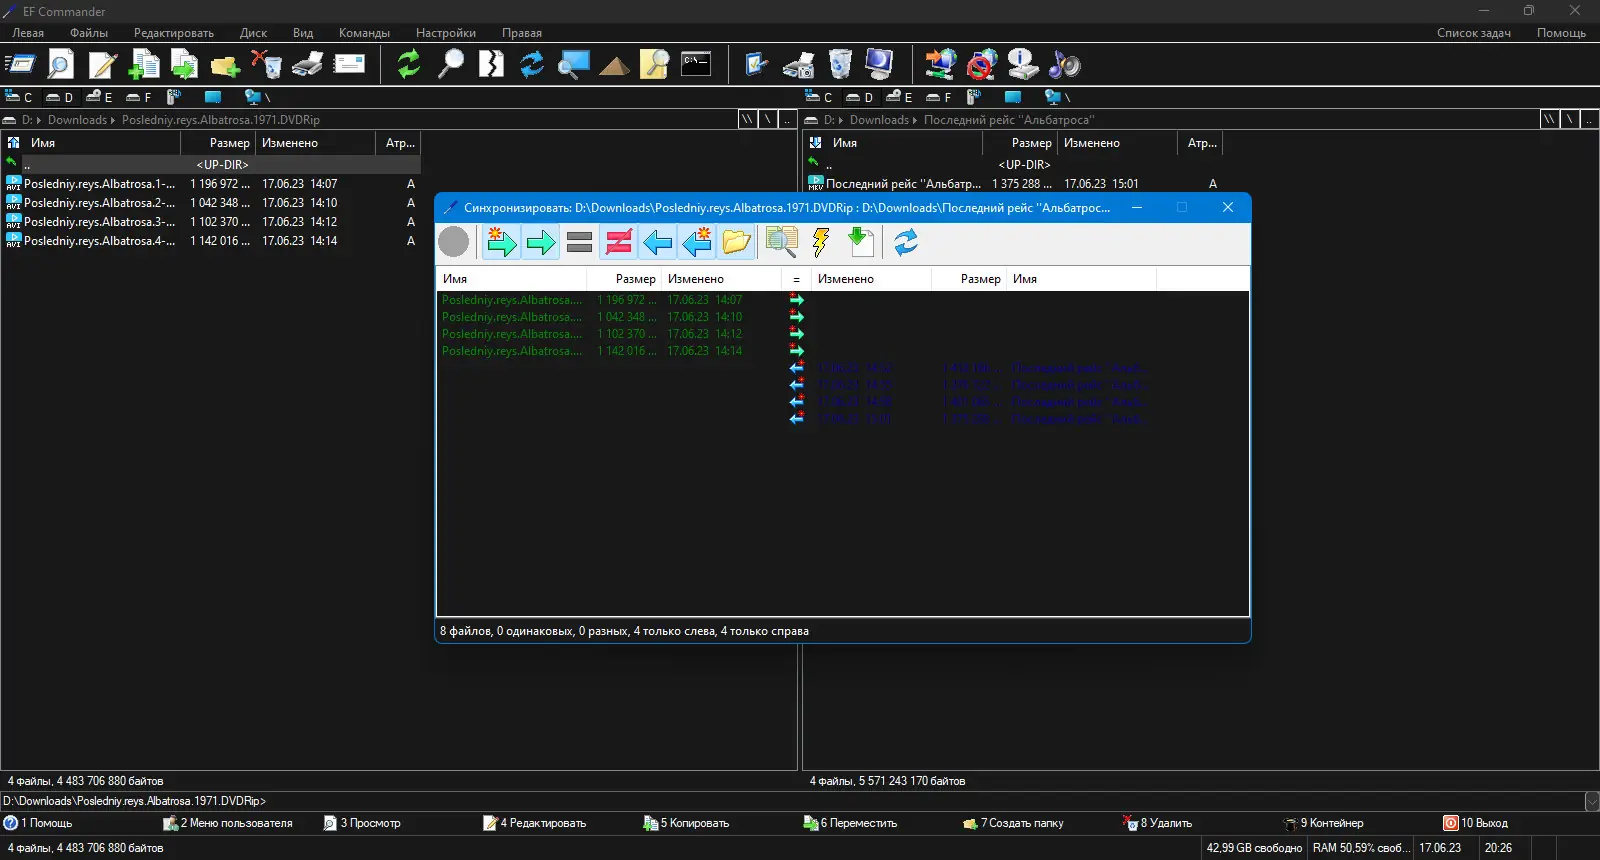Click the compare files magnifier icon in sync dialog
Viewport: 1600px width, 860px height.
[781, 242]
